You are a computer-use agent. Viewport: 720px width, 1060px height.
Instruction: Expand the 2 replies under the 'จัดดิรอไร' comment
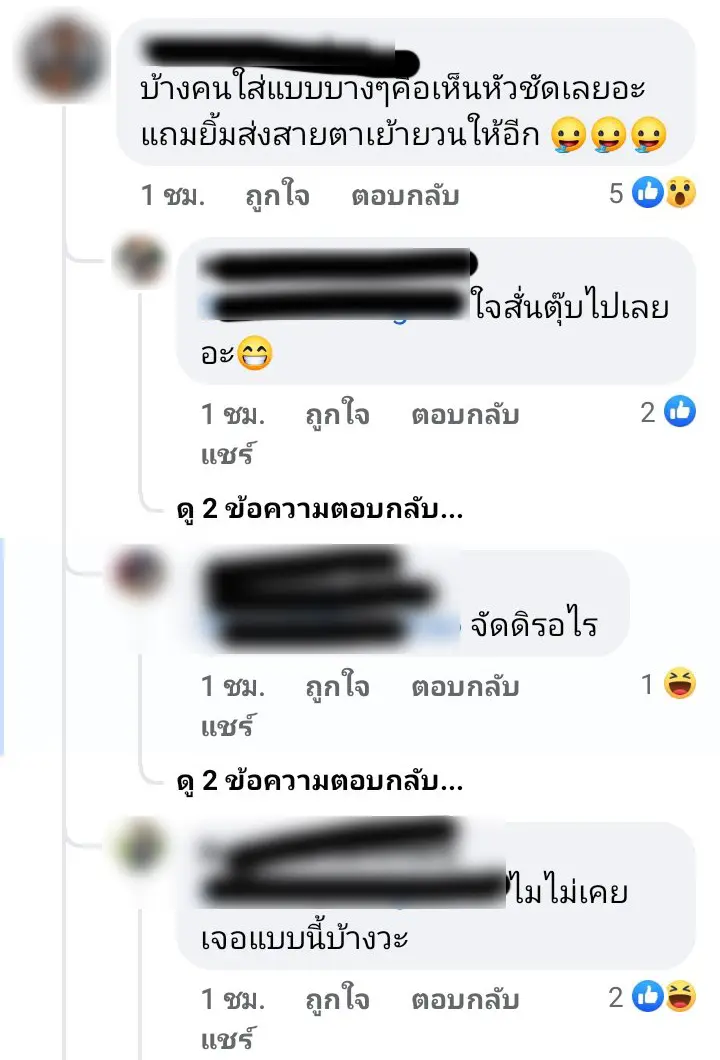[320, 781]
